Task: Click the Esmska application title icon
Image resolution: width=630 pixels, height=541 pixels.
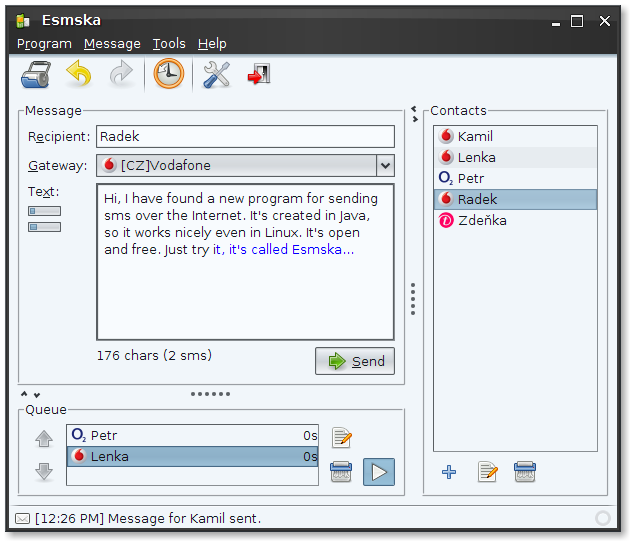Action: [x=23, y=21]
